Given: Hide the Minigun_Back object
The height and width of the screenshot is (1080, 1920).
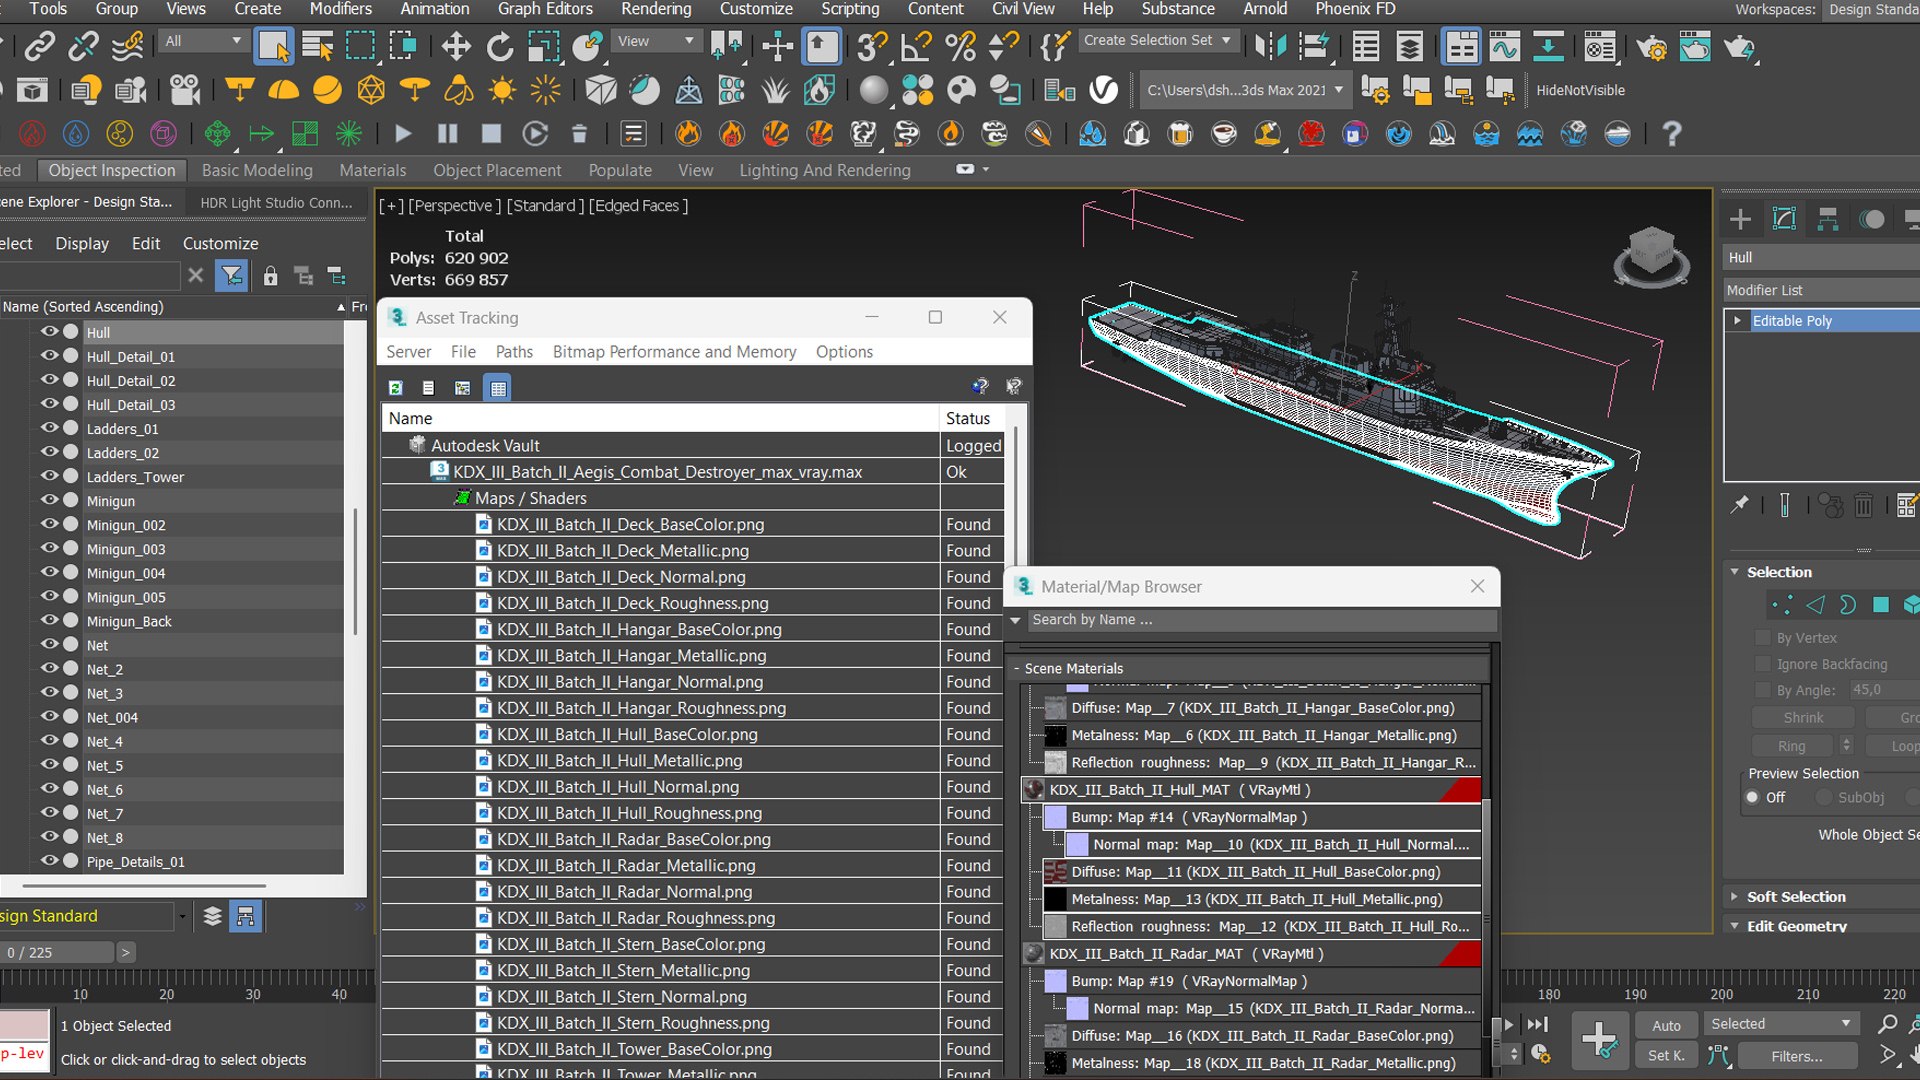Looking at the screenshot, I should coord(49,620).
